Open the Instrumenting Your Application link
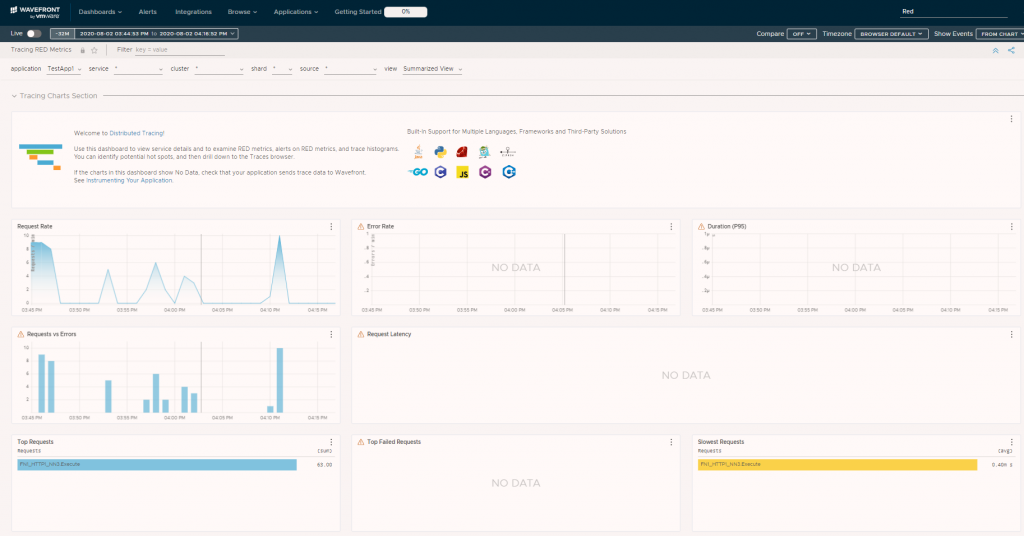Viewport: 1024px width, 536px height. click(129, 181)
